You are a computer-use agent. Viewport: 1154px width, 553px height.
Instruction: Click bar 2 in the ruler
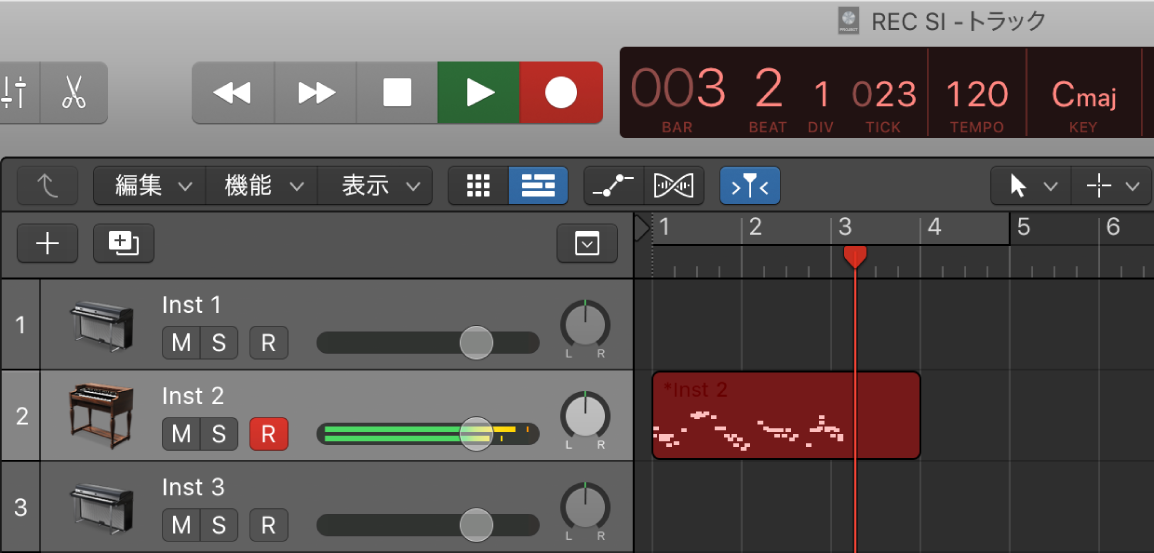click(x=755, y=227)
